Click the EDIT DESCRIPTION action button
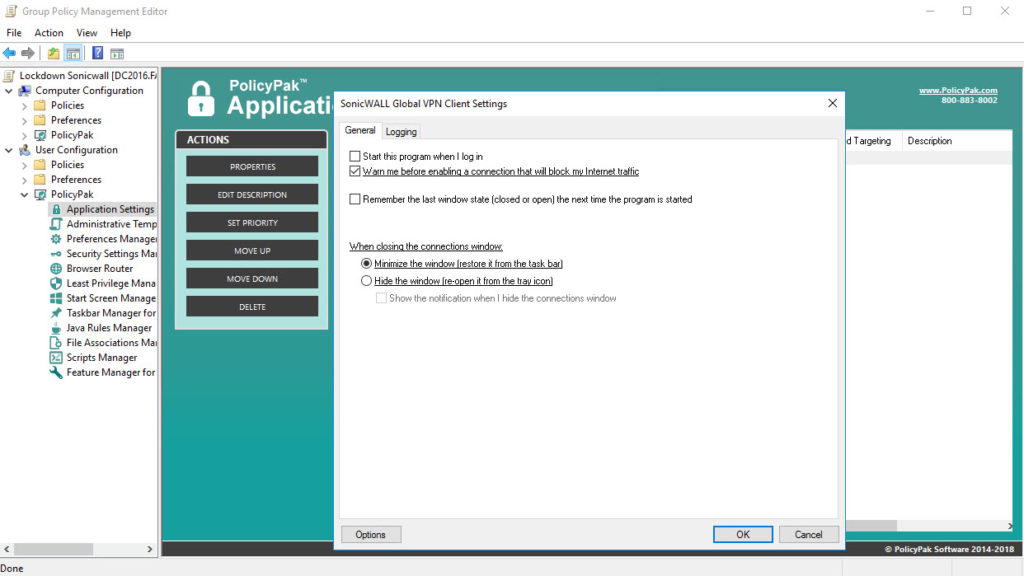The image size is (1024, 576). [252, 195]
